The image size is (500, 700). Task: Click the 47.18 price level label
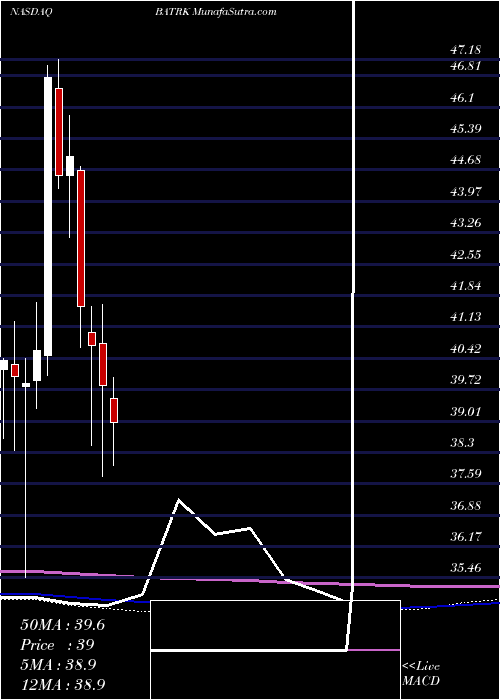coord(465,50)
